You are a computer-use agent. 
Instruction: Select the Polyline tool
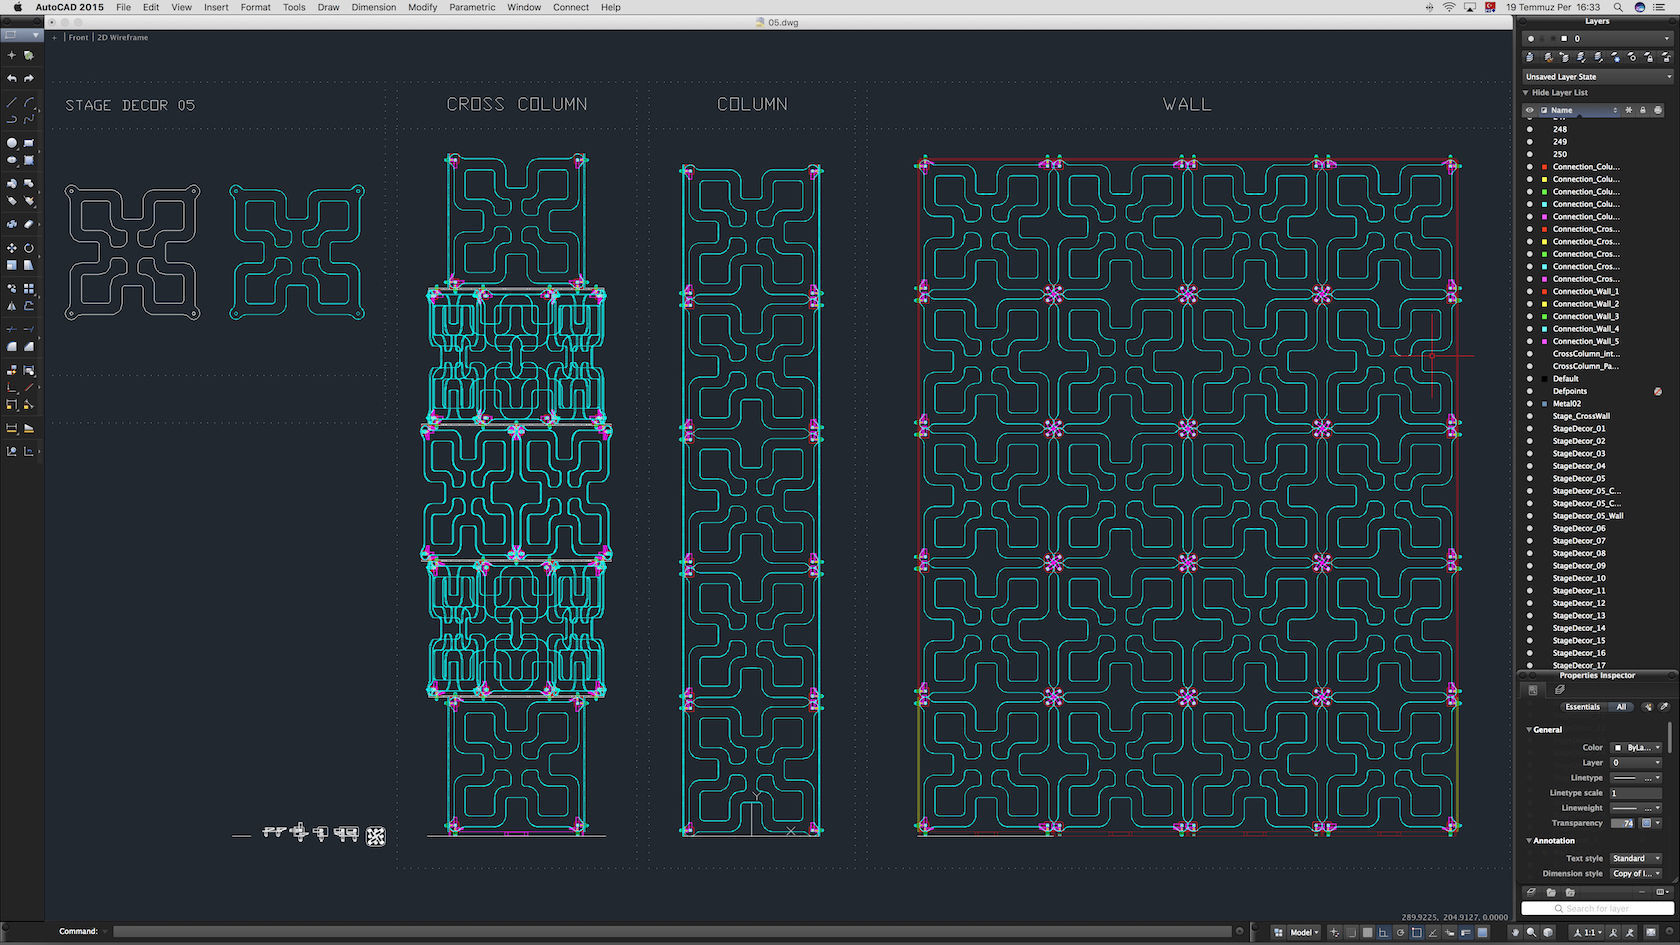(x=11, y=119)
